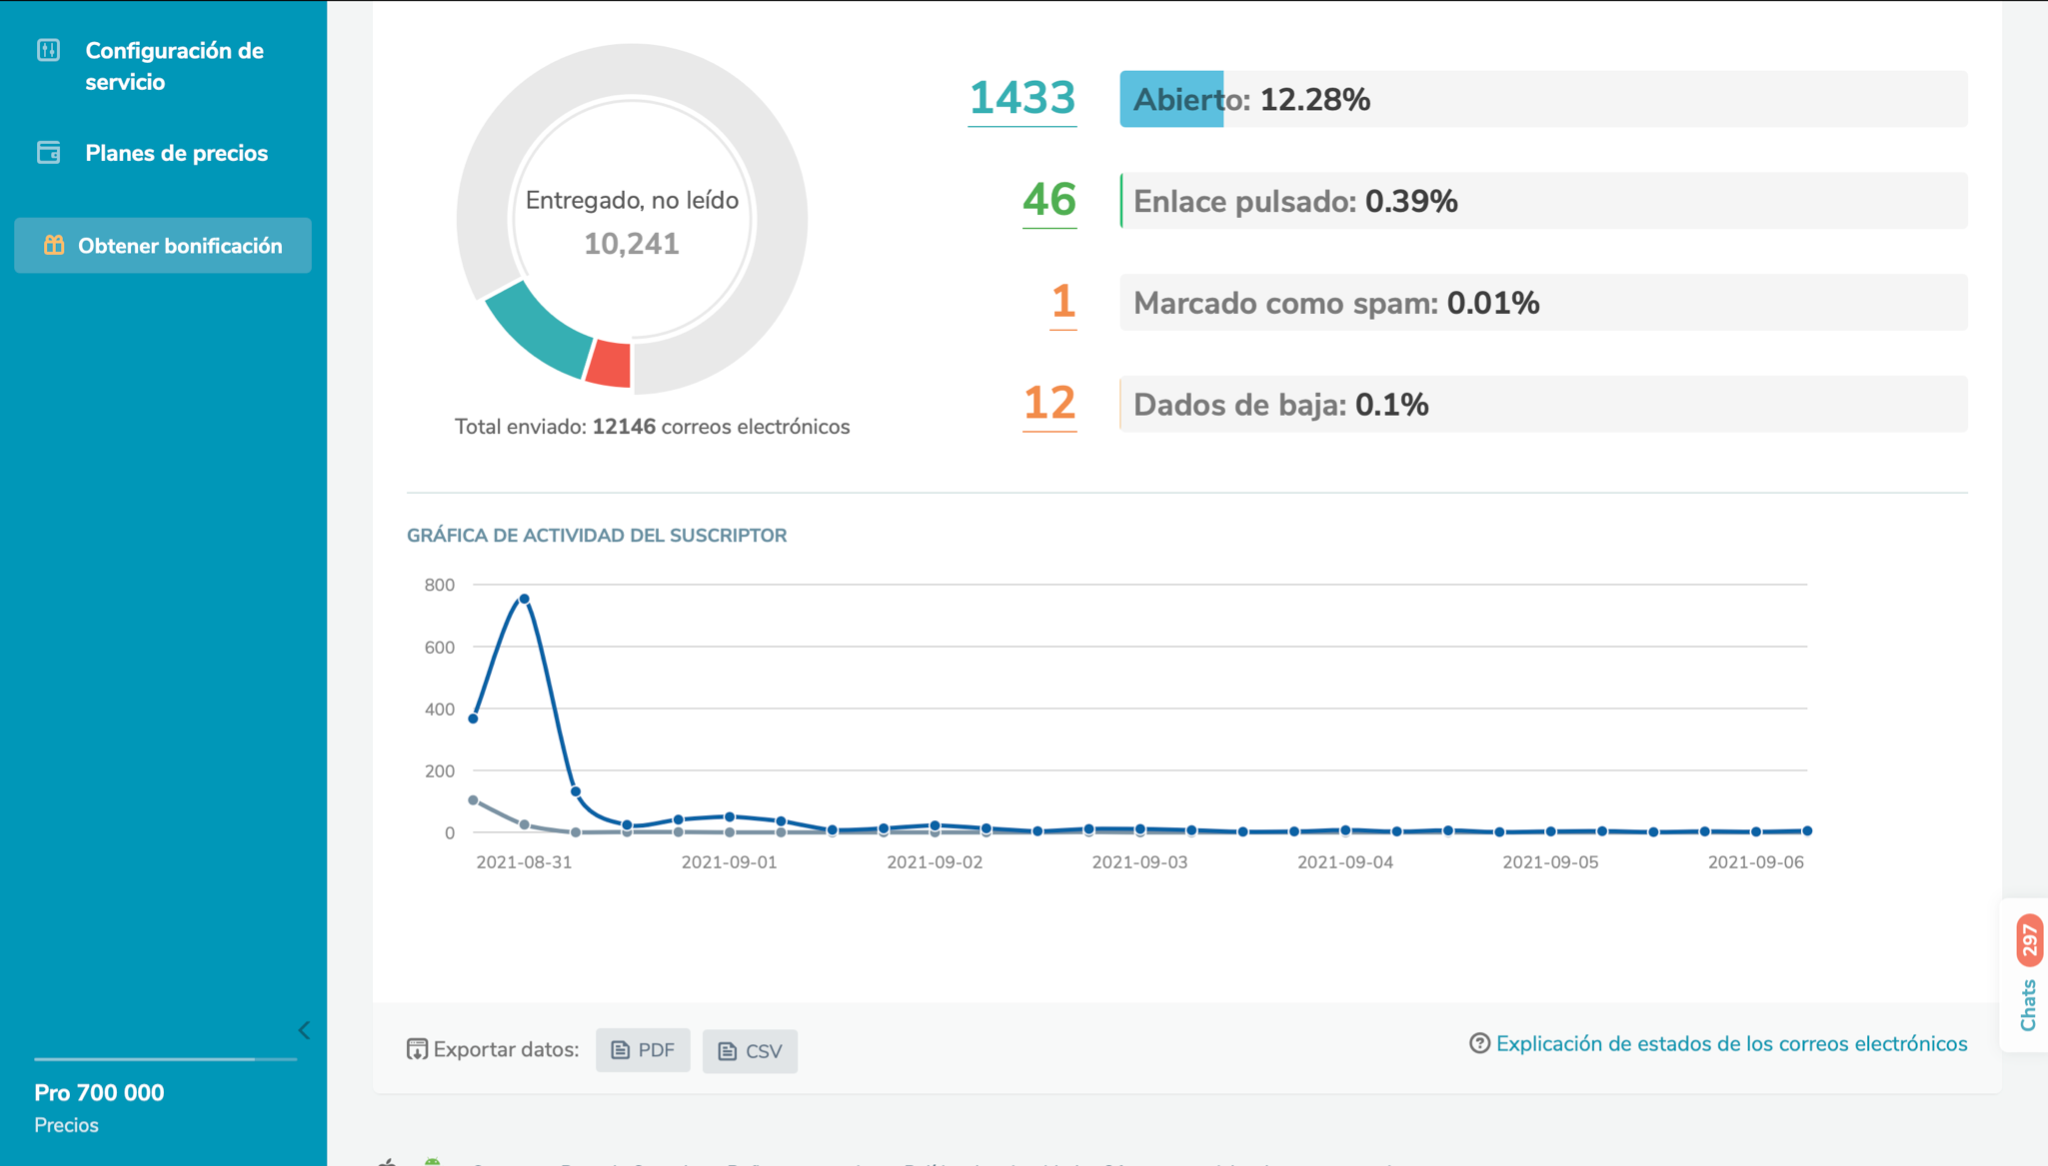Click the Abierto 12.28% progress bar
Viewport: 2048px width, 1166px height.
(1543, 99)
